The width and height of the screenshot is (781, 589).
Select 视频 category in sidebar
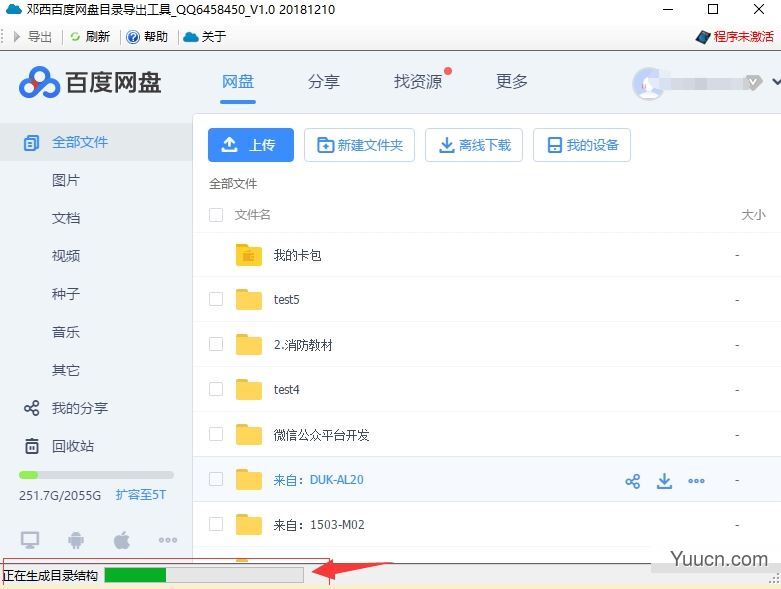[66, 256]
